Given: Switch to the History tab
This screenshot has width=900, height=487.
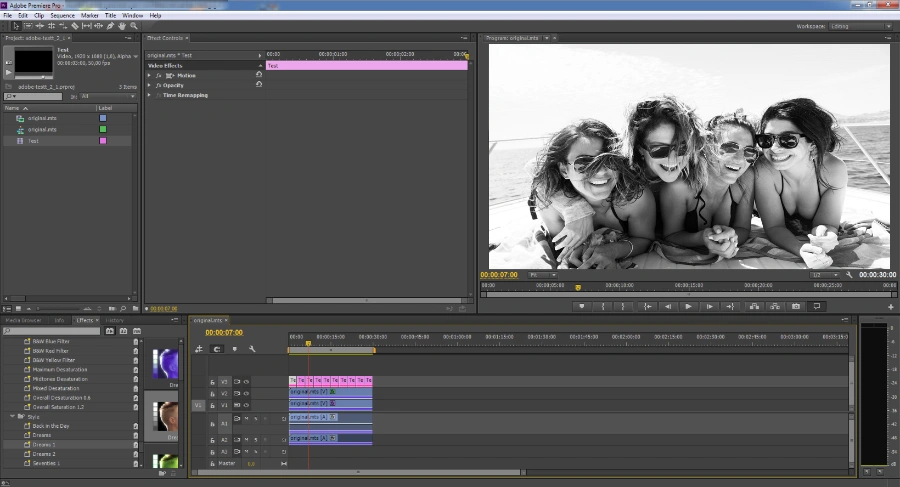Looking at the screenshot, I should 114,320.
